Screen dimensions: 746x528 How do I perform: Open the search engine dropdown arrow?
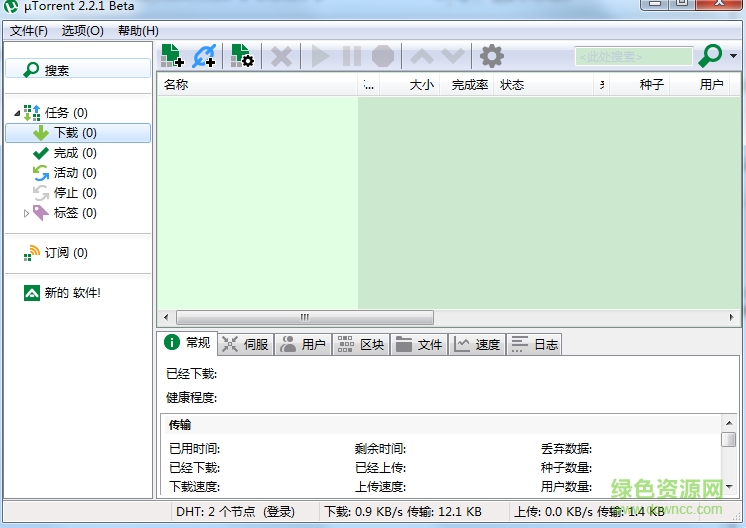734,56
